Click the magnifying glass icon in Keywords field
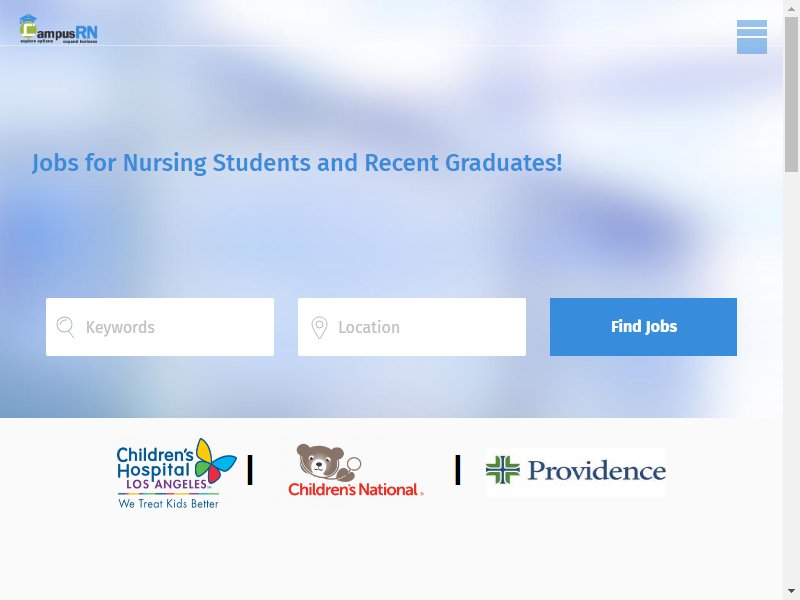This screenshot has width=800, height=600. click(x=65, y=327)
